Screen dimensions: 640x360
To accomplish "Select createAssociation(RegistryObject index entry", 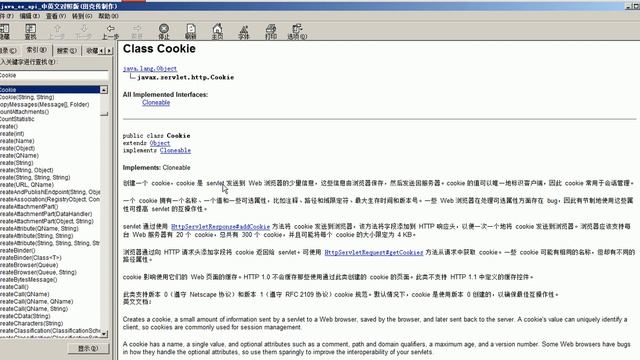I will [50, 199].
